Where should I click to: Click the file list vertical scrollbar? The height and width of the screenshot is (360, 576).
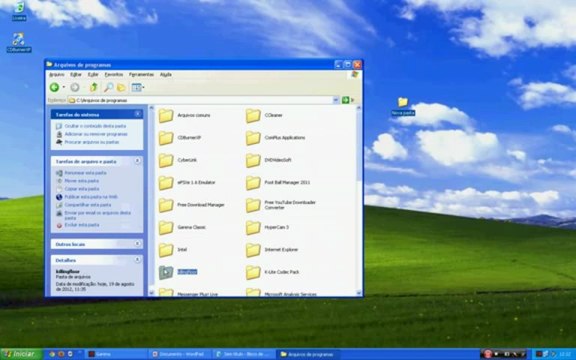[x=359, y=201]
